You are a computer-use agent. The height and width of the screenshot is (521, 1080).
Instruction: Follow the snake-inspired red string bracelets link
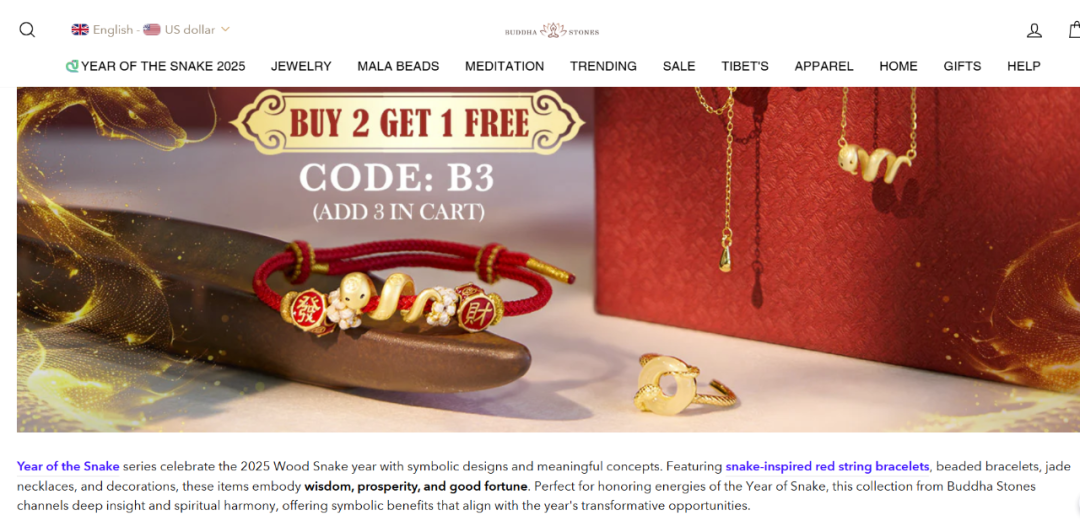[827, 467]
